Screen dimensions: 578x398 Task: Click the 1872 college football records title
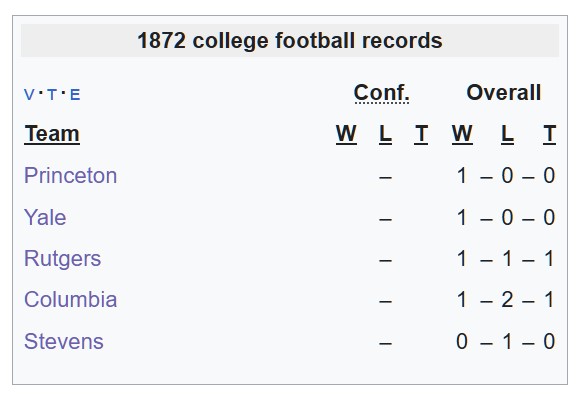[x=290, y=41]
